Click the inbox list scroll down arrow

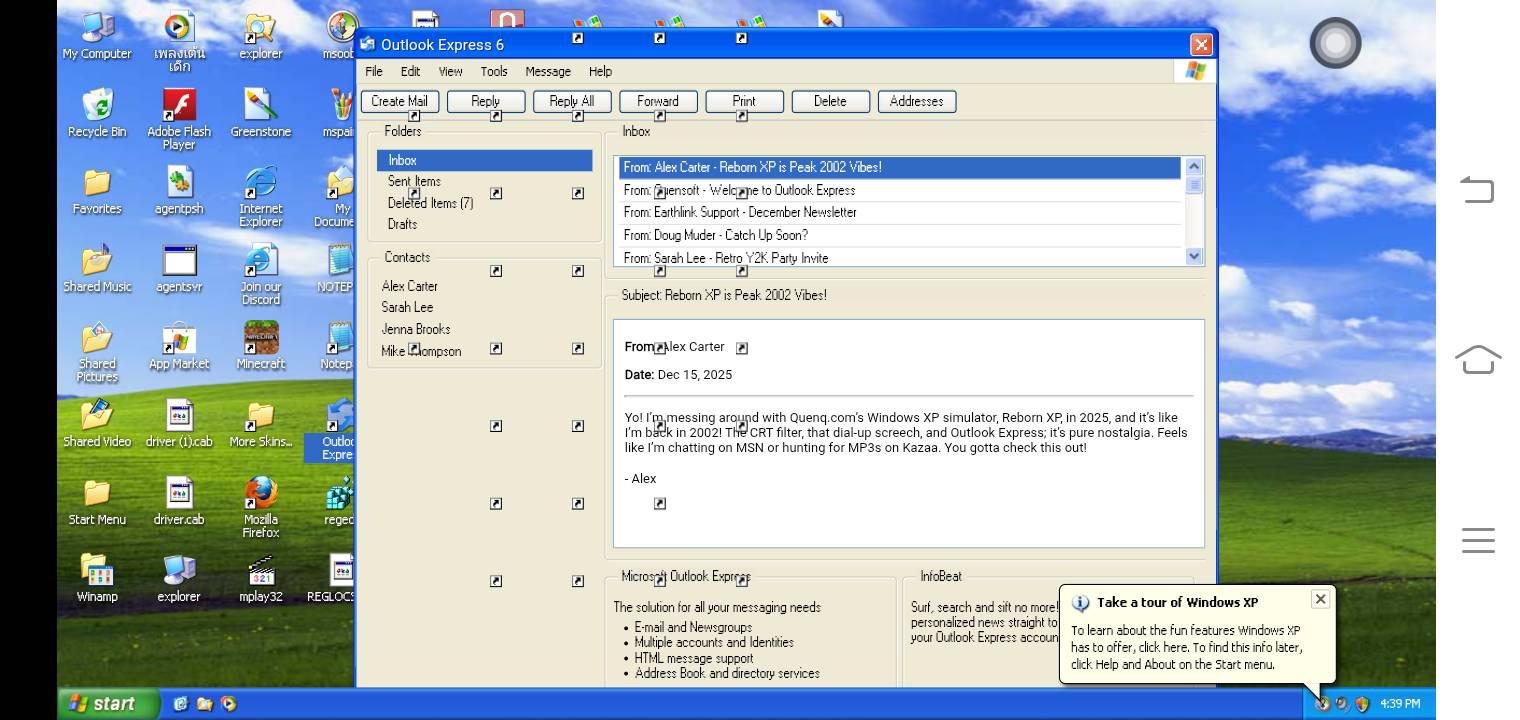pos(1193,256)
